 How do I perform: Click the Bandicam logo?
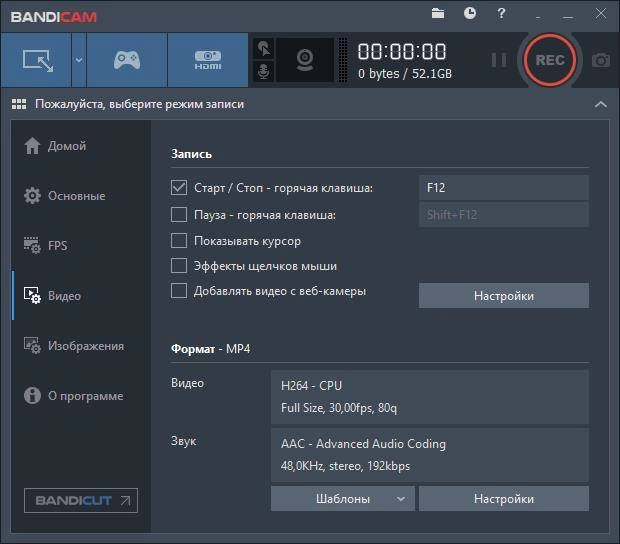click(54, 17)
